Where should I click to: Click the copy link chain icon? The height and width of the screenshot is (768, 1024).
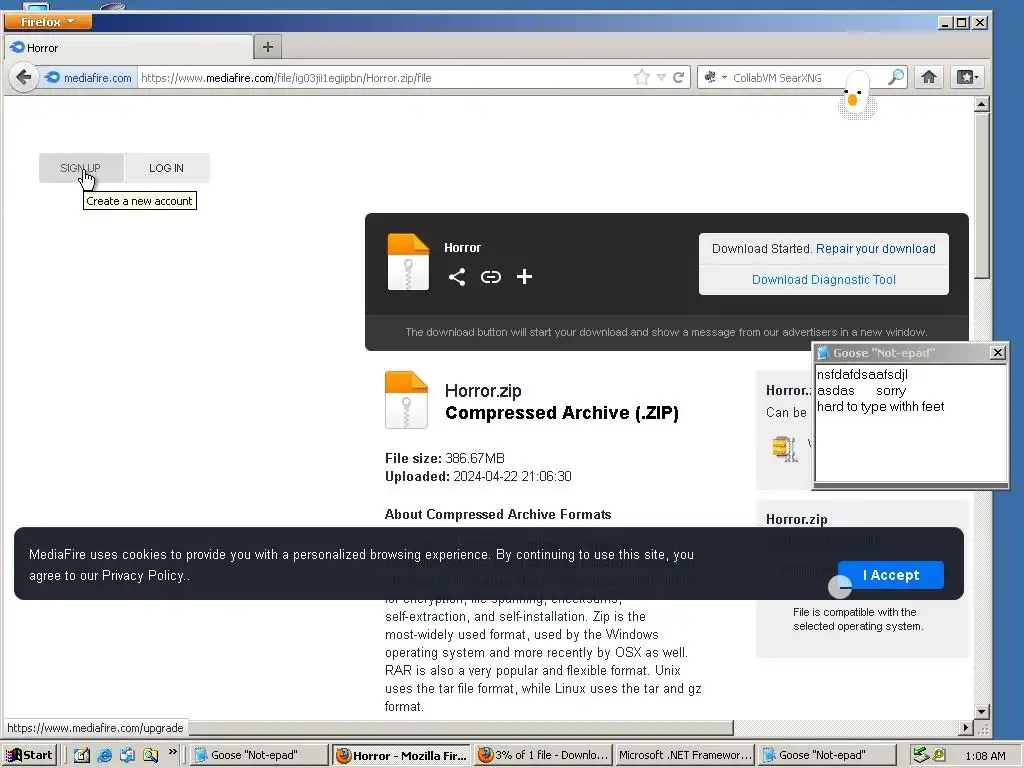coord(490,277)
